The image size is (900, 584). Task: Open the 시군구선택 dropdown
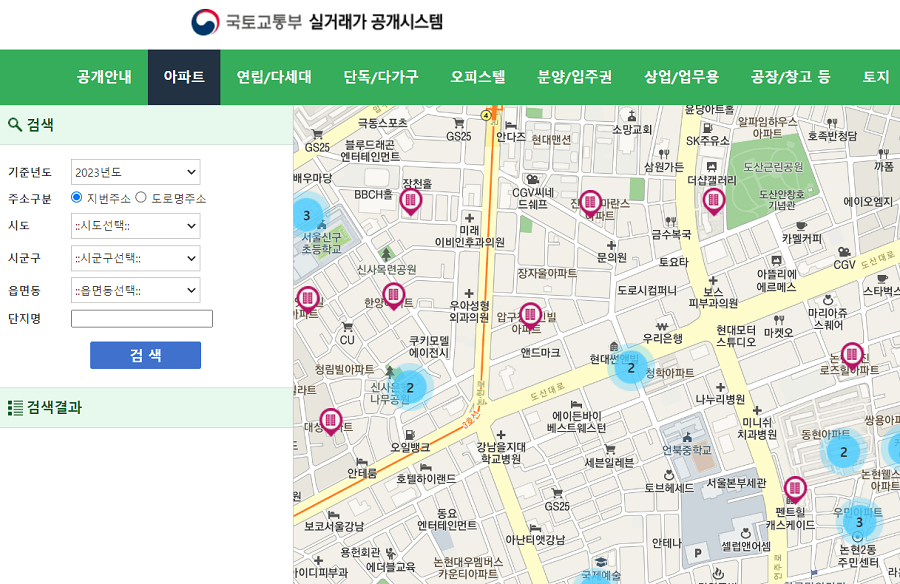click(x=135, y=258)
